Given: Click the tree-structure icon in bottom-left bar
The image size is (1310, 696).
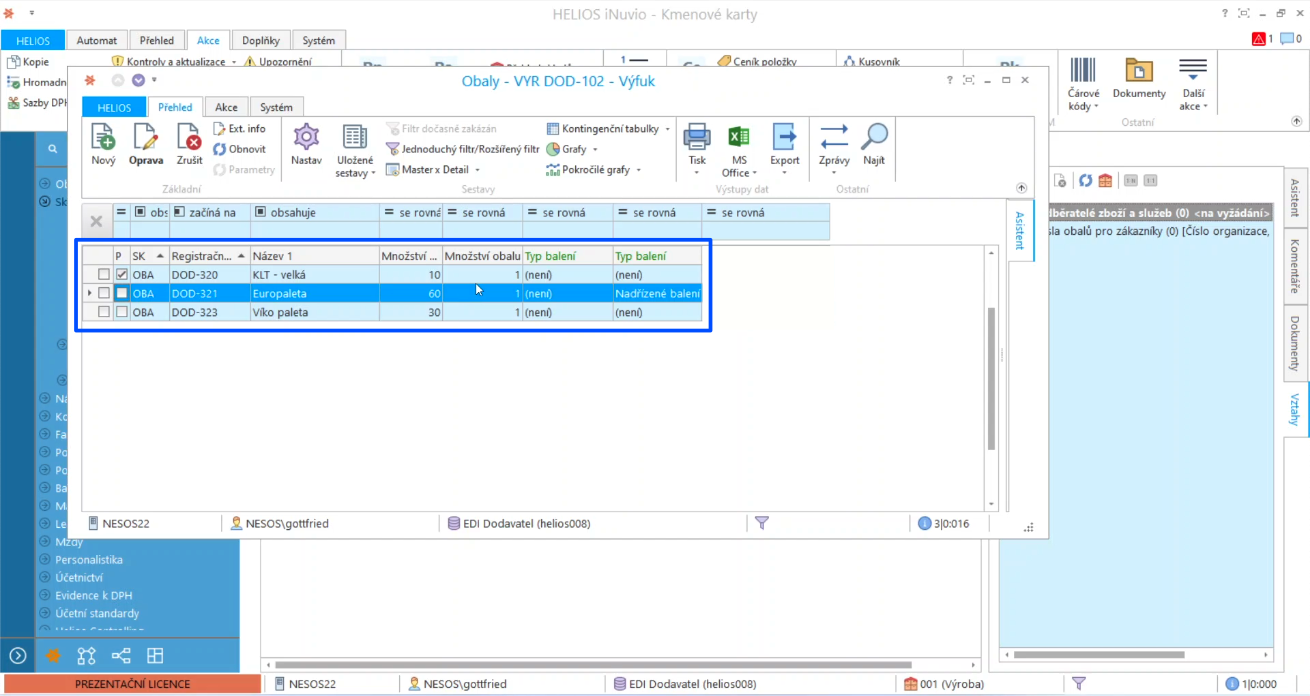Looking at the screenshot, I should 87,656.
